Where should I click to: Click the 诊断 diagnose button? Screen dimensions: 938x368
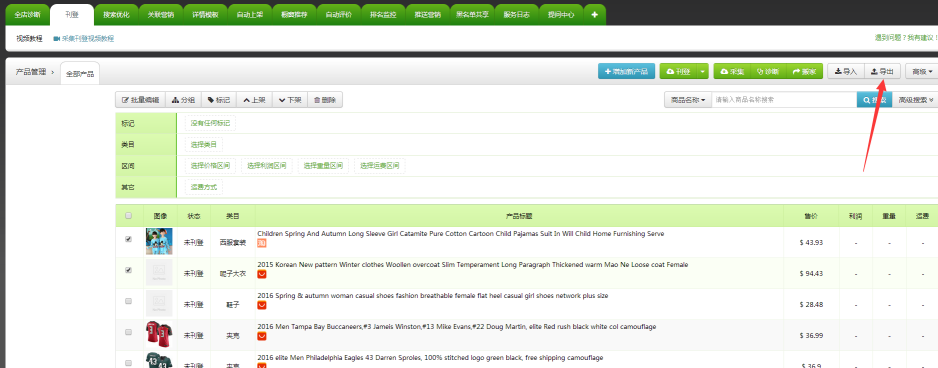click(x=768, y=71)
